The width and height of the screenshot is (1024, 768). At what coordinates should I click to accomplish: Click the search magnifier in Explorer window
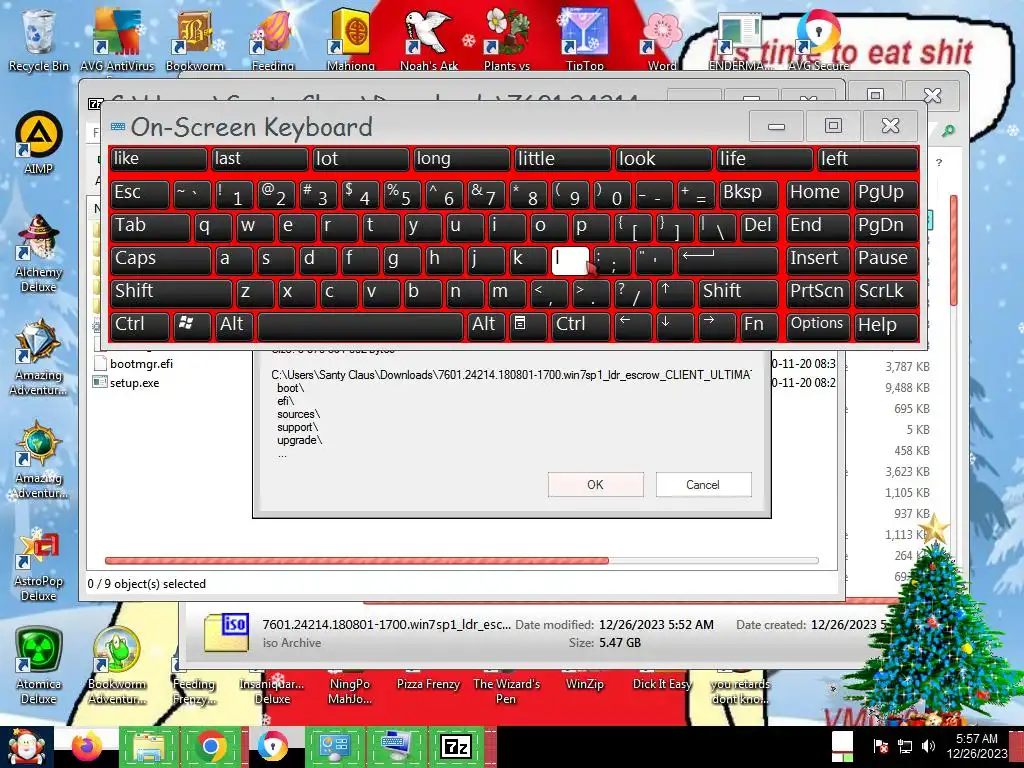click(x=948, y=131)
